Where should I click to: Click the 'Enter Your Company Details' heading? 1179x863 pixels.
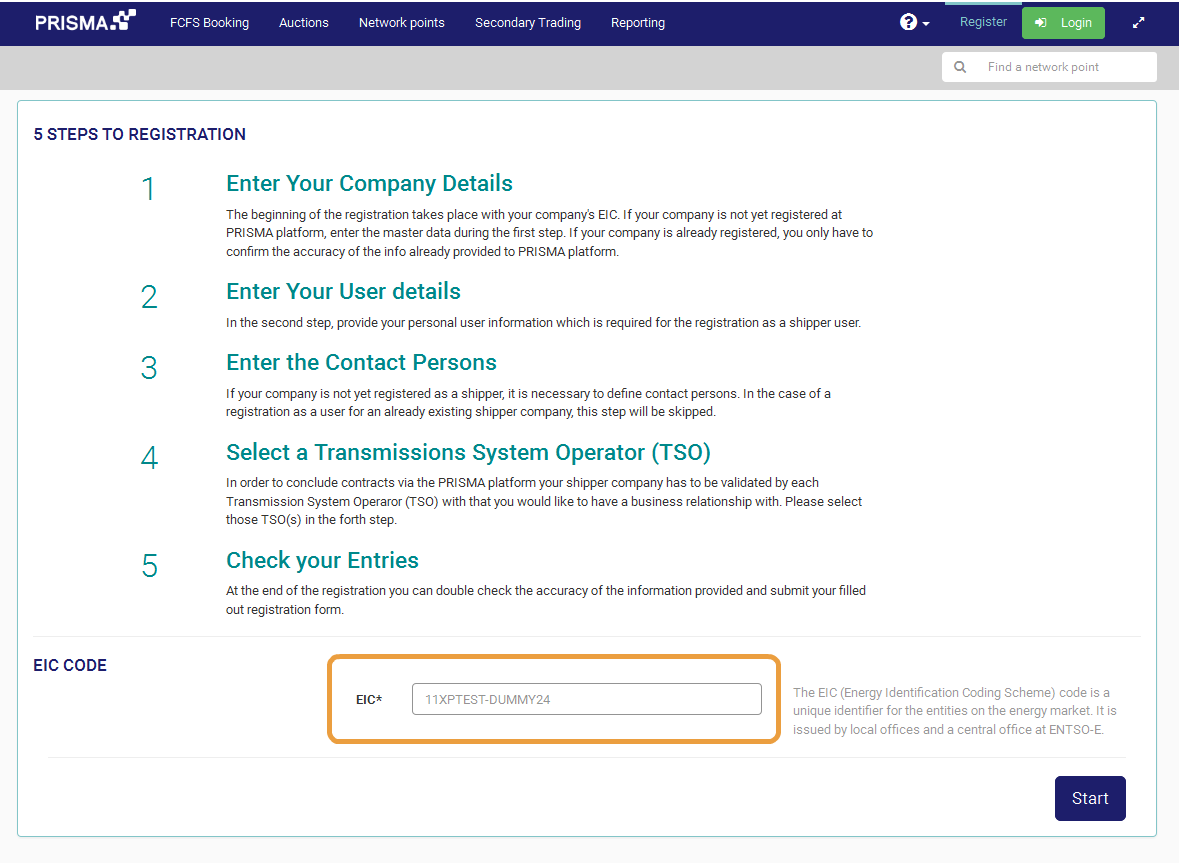(x=369, y=183)
